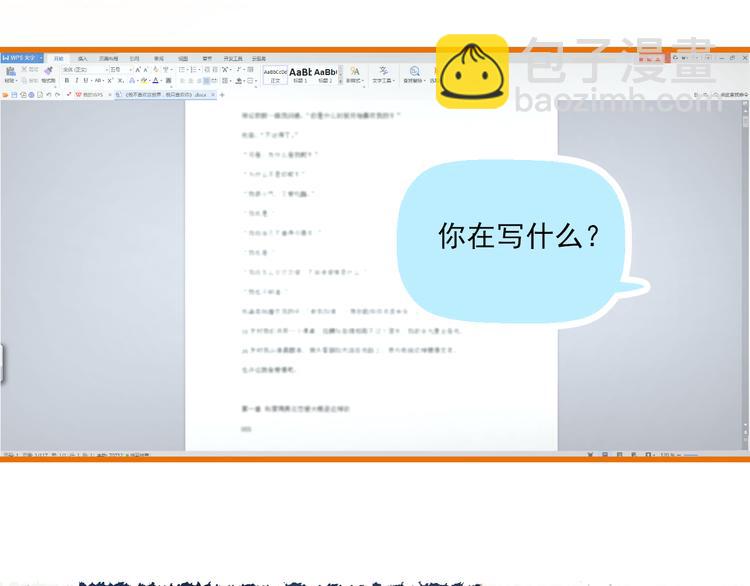This screenshot has height=586, width=750.
Task: Click the vertical scrollbar on the right
Action: point(745,275)
